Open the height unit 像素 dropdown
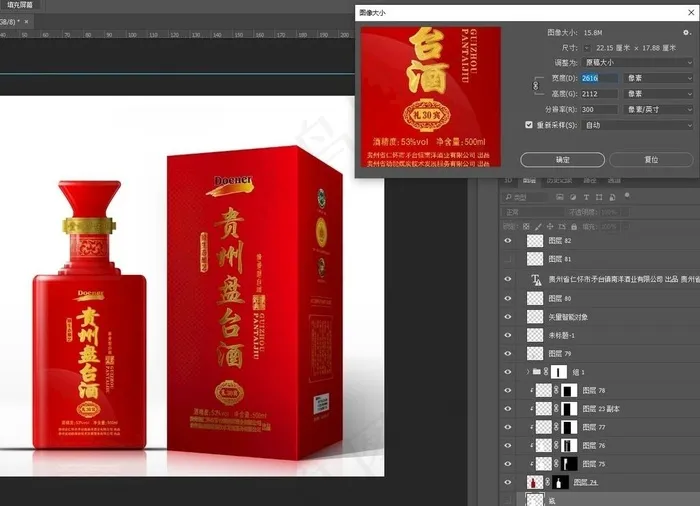This screenshot has height=506, width=700. 658,94
